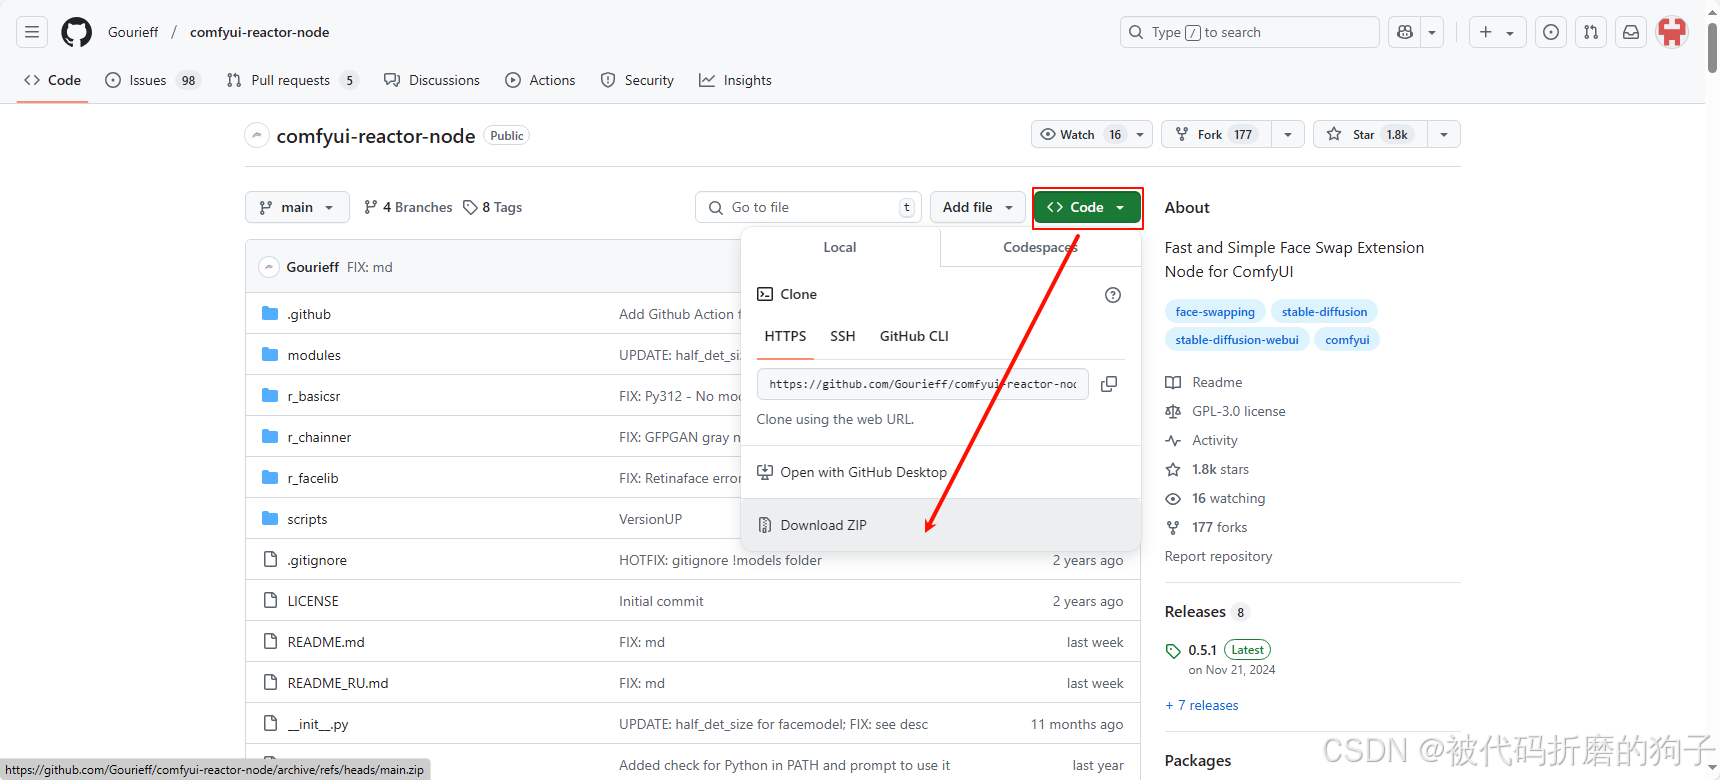Click the GitHub Octocat logo
The height and width of the screenshot is (780, 1720).
(x=77, y=32)
